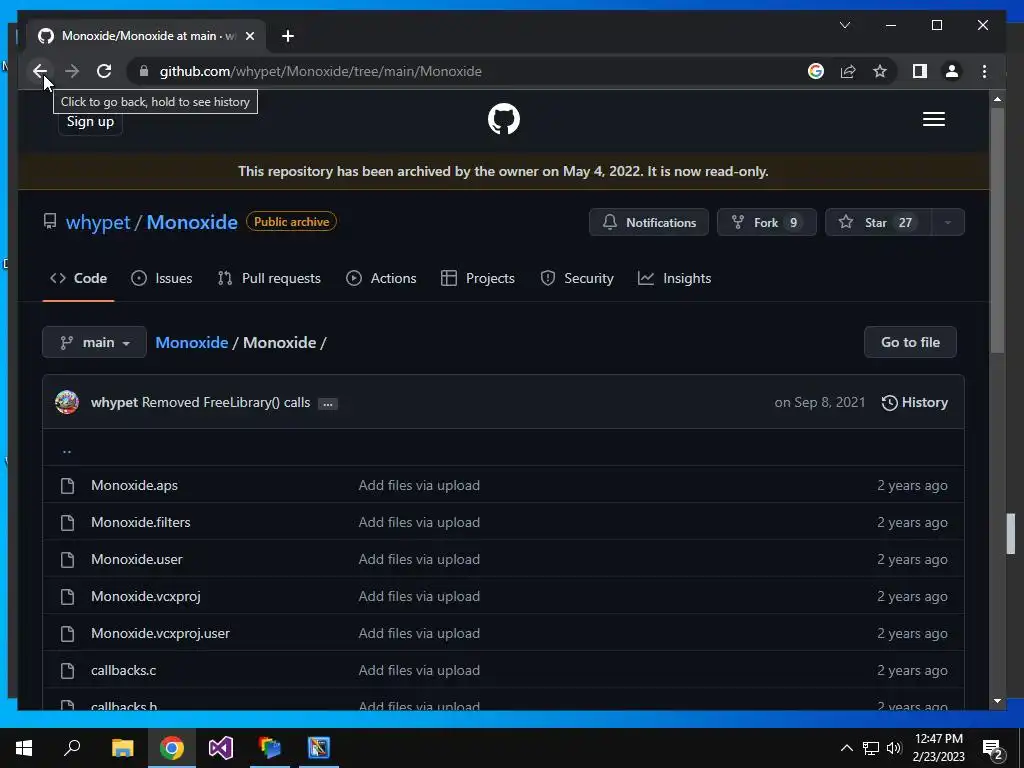The width and height of the screenshot is (1024, 768).
Task: Open a new browser tab
Action: pos(287,36)
